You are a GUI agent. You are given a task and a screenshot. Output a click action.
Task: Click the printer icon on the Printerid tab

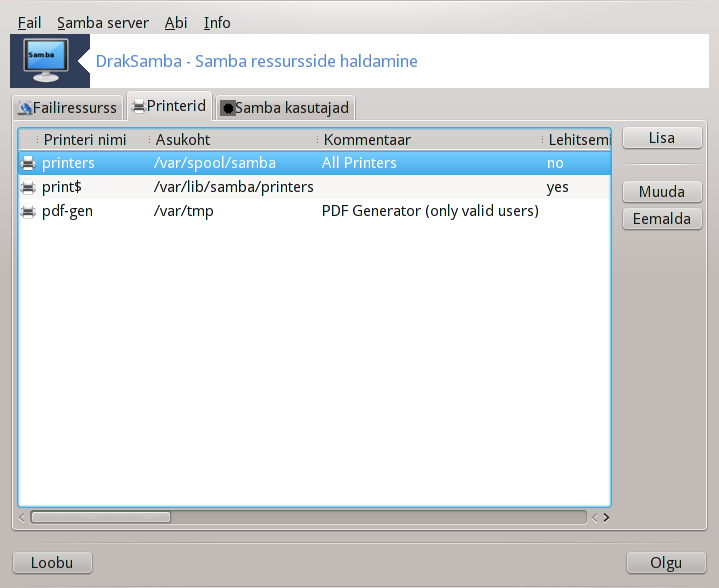click(x=138, y=106)
